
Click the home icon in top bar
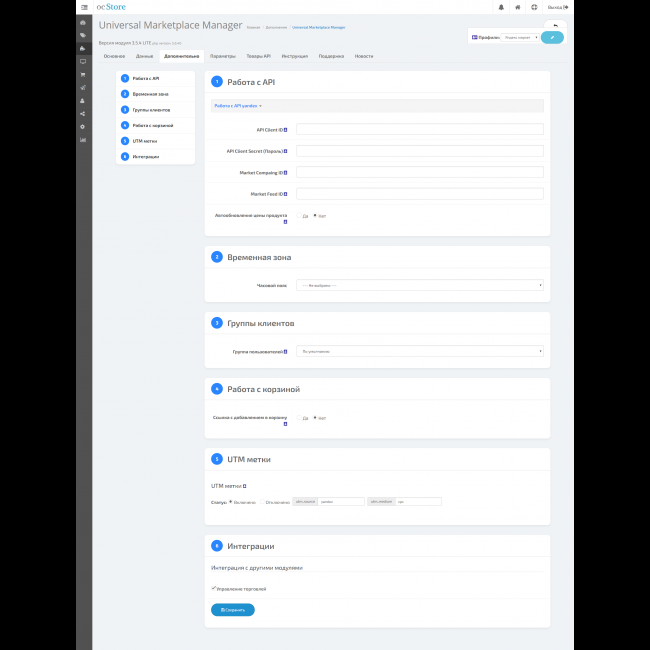pyautogui.click(x=517, y=7)
